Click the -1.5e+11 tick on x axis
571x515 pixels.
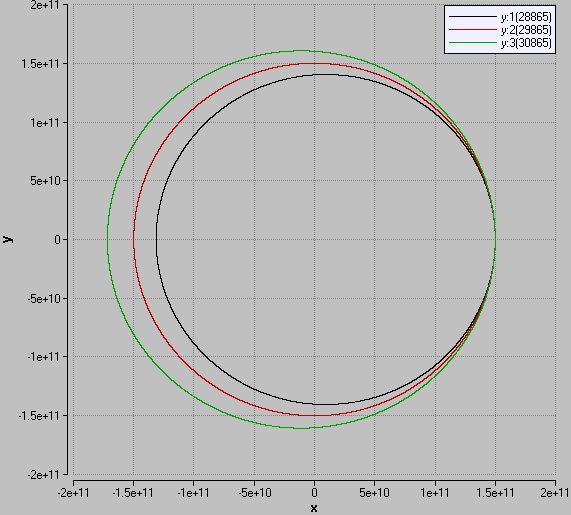pos(133,493)
